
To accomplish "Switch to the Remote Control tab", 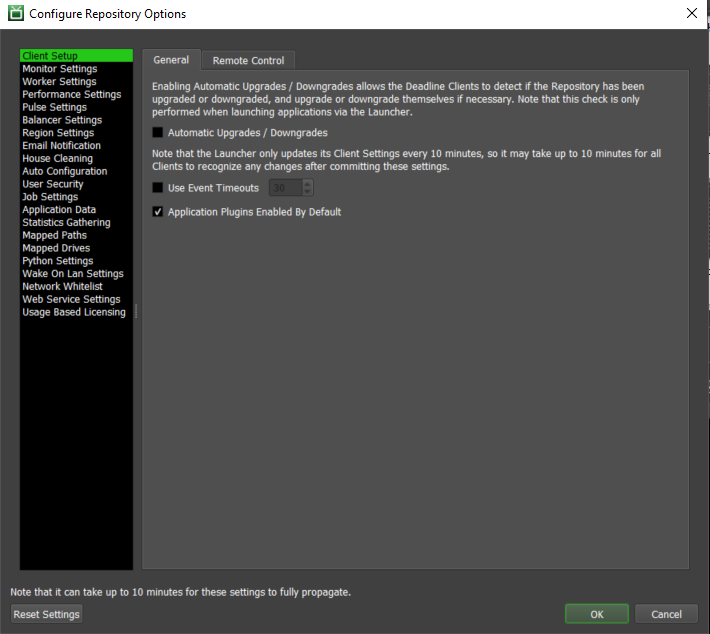I will point(248,60).
